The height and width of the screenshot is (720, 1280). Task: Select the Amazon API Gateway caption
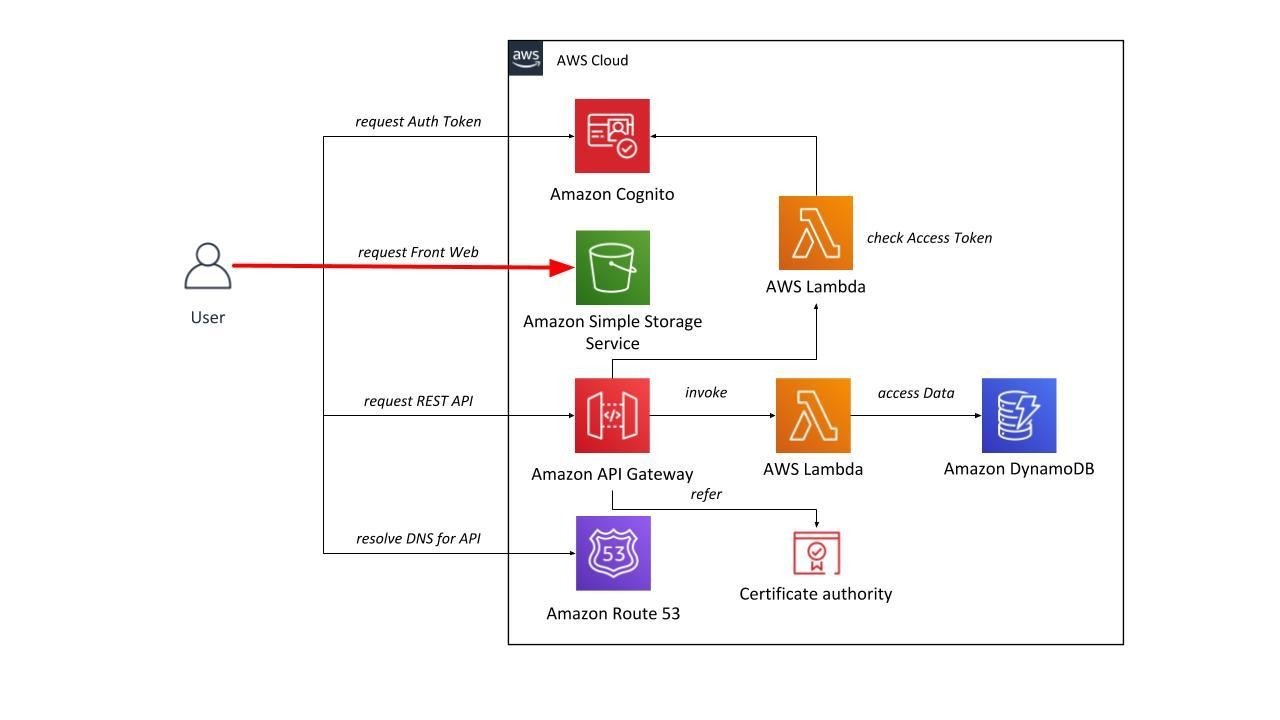point(612,474)
